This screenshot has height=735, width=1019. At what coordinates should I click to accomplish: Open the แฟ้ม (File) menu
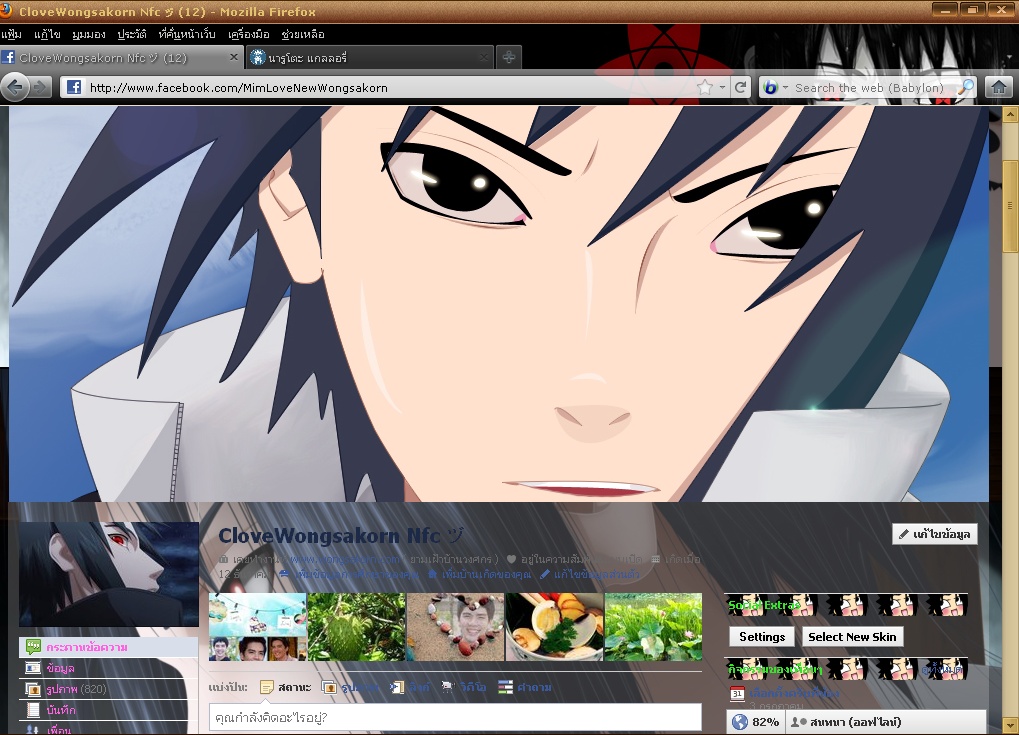pyautogui.click(x=11, y=34)
